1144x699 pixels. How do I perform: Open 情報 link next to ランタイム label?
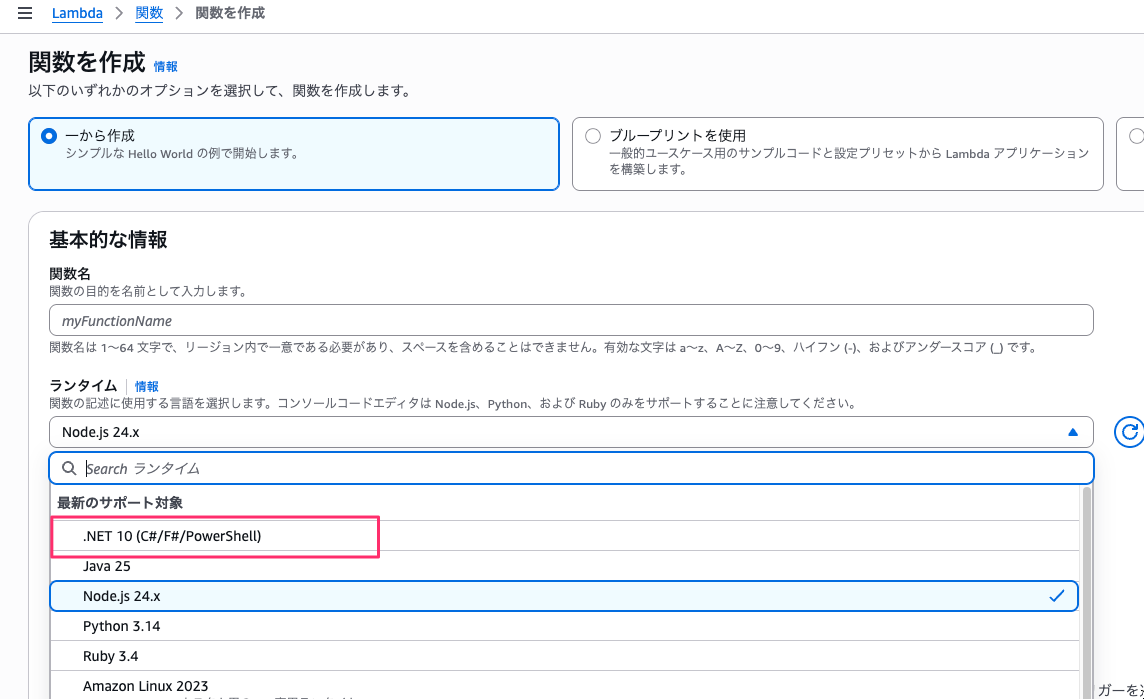click(x=146, y=386)
